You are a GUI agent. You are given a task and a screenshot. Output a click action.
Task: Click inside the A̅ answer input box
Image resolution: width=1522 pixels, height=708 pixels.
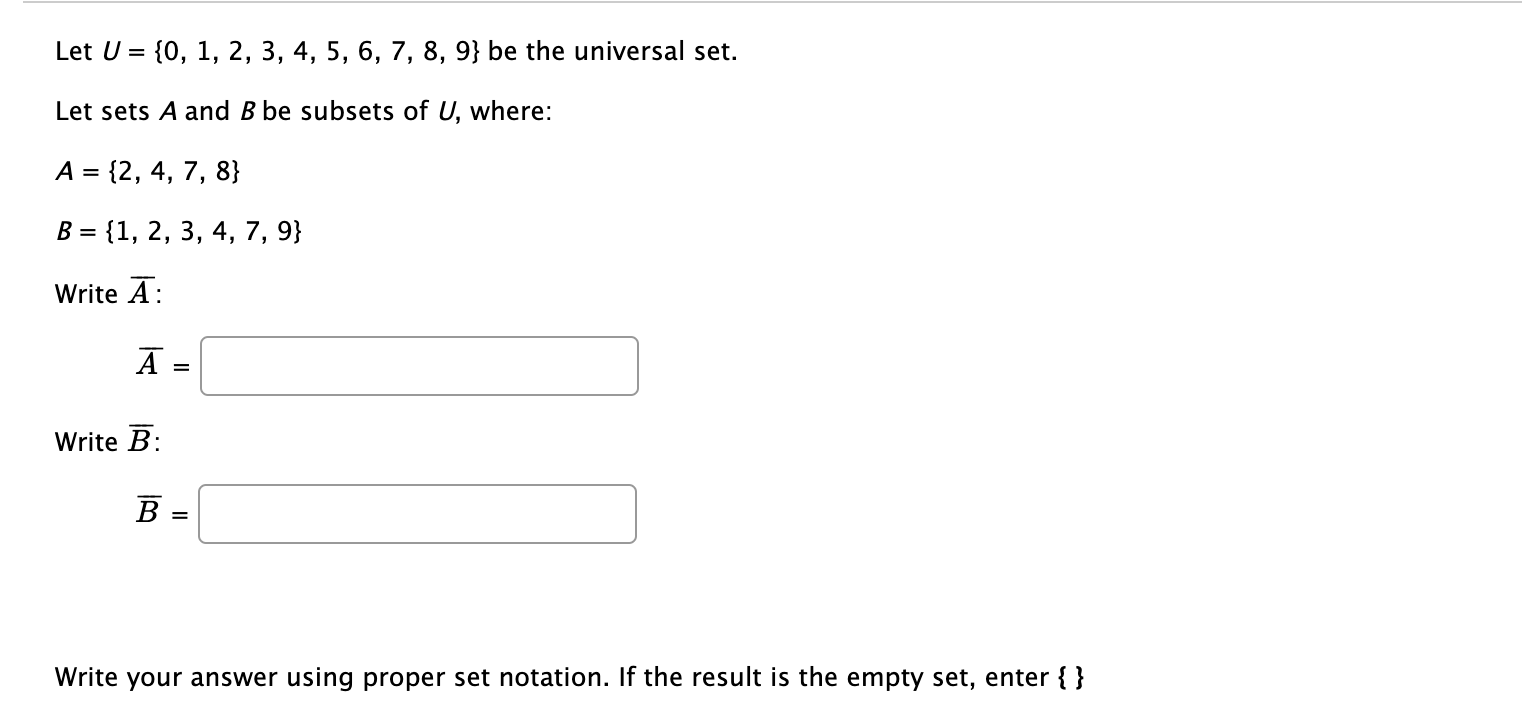pyautogui.click(x=418, y=366)
